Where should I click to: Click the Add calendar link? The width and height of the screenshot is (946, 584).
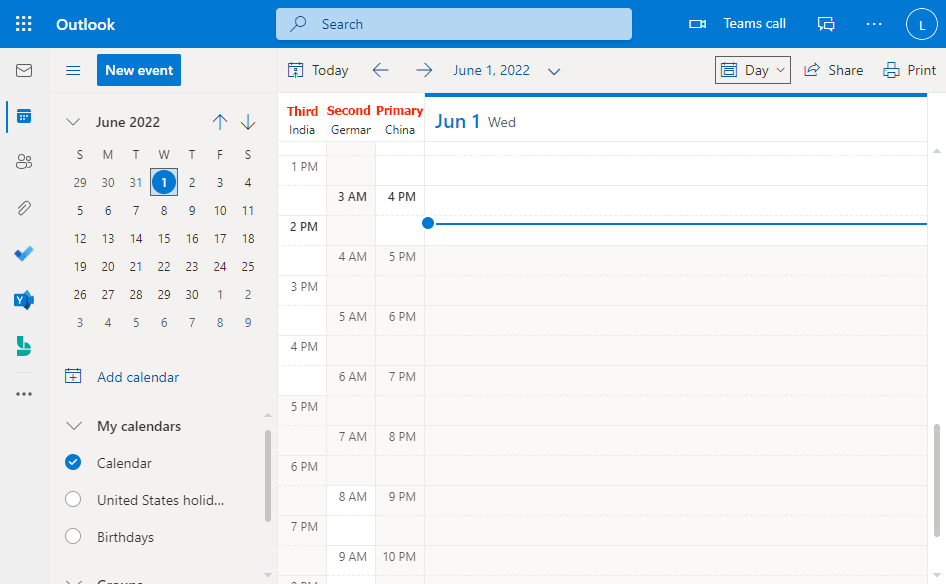point(138,377)
